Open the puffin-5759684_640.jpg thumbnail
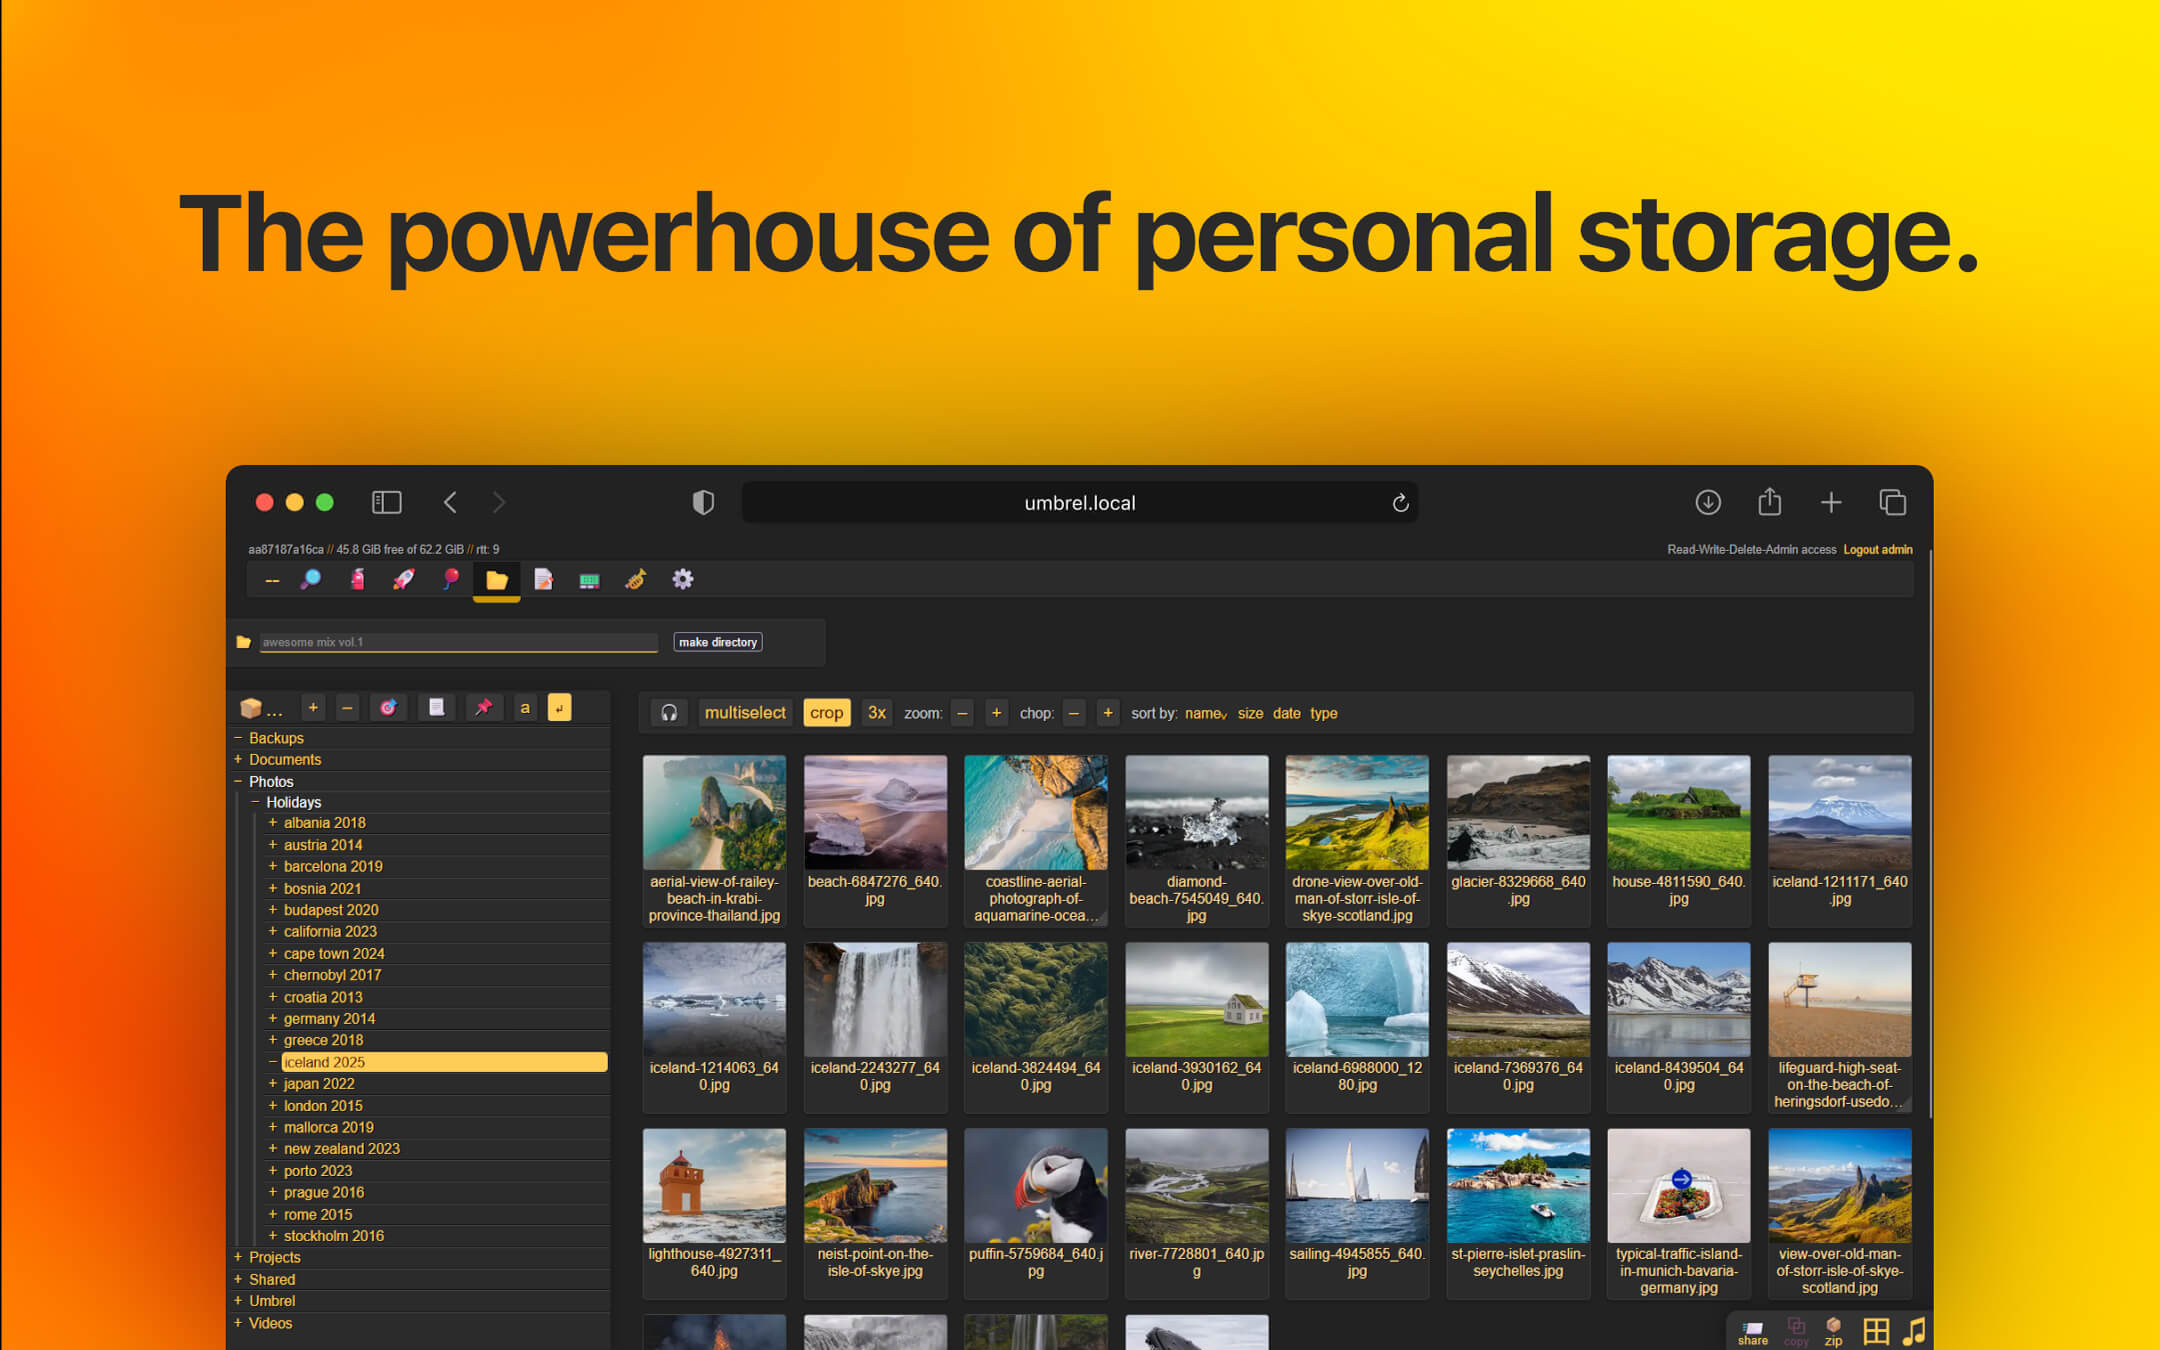This screenshot has height=1350, width=2160. (x=1036, y=1185)
